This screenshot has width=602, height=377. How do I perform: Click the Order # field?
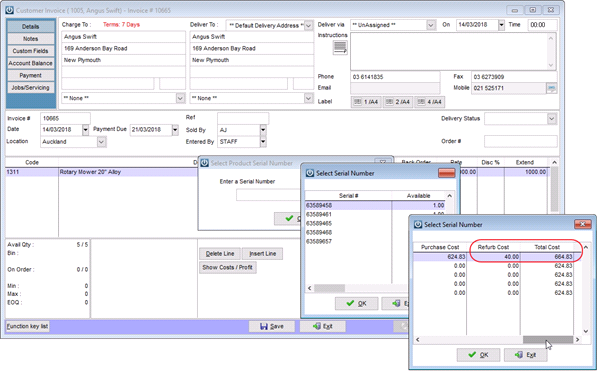click(521, 141)
